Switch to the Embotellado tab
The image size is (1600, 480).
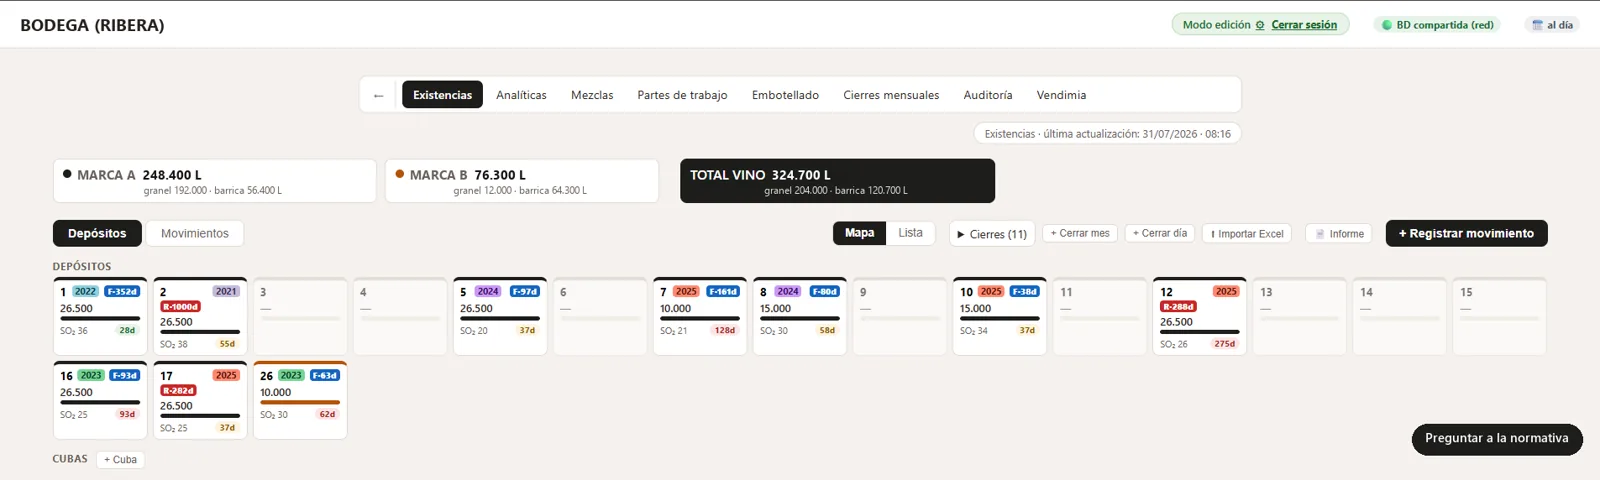pos(785,95)
